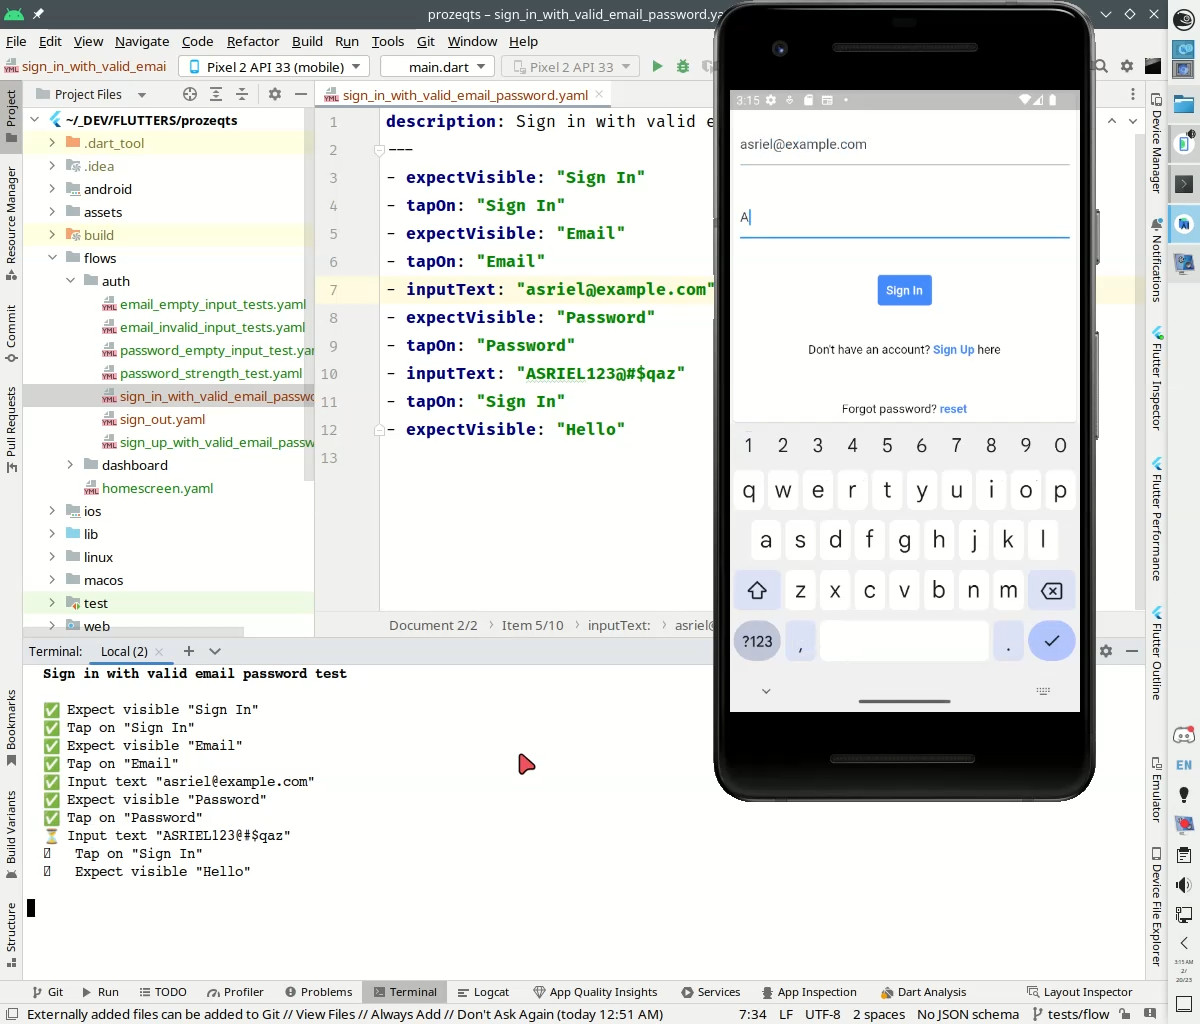The height and width of the screenshot is (1024, 1200).
Task: Select opened file with the target icon
Action: (x=190, y=94)
